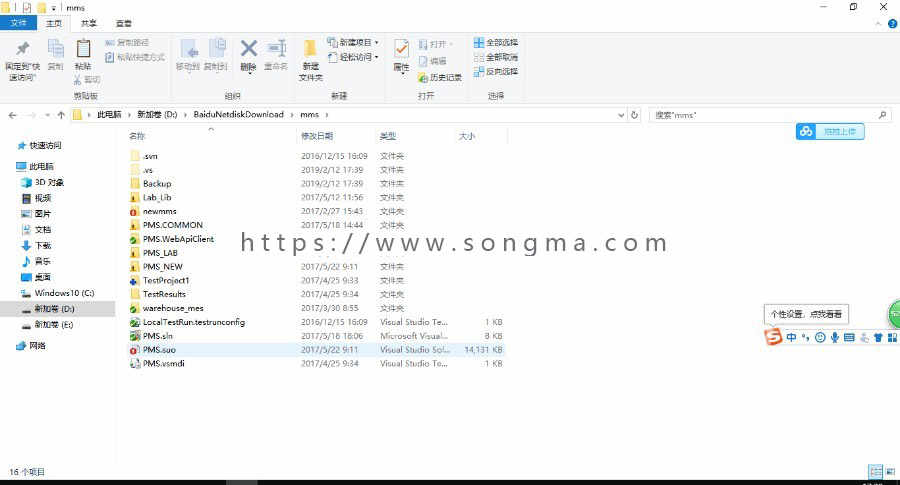The height and width of the screenshot is (485, 900).
Task: Open the recent locations dropdown arrow
Action: 47,115
